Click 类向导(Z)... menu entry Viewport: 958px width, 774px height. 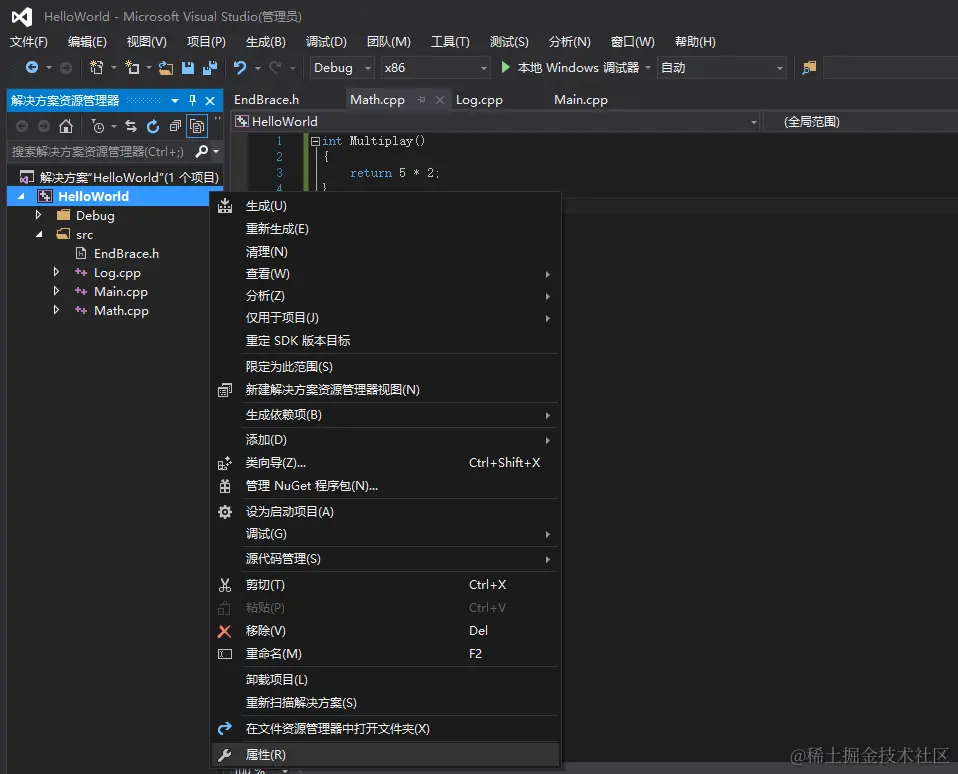385,462
